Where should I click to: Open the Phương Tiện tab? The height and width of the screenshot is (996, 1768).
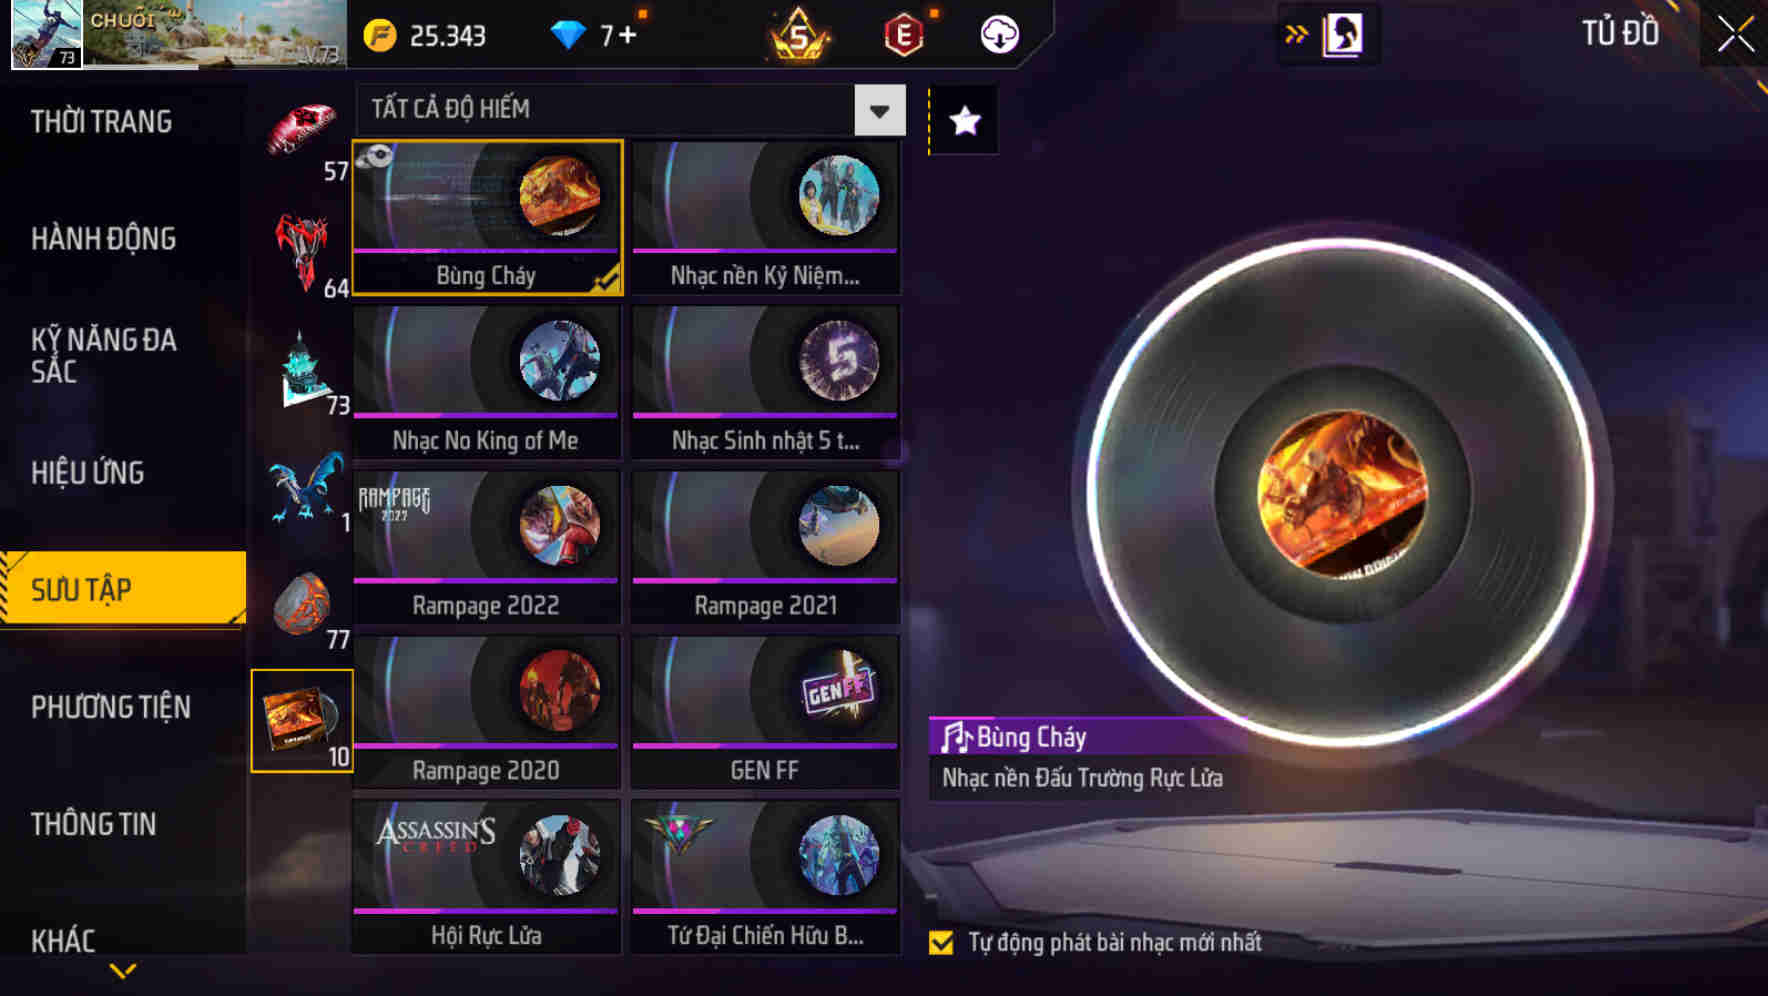click(x=111, y=707)
